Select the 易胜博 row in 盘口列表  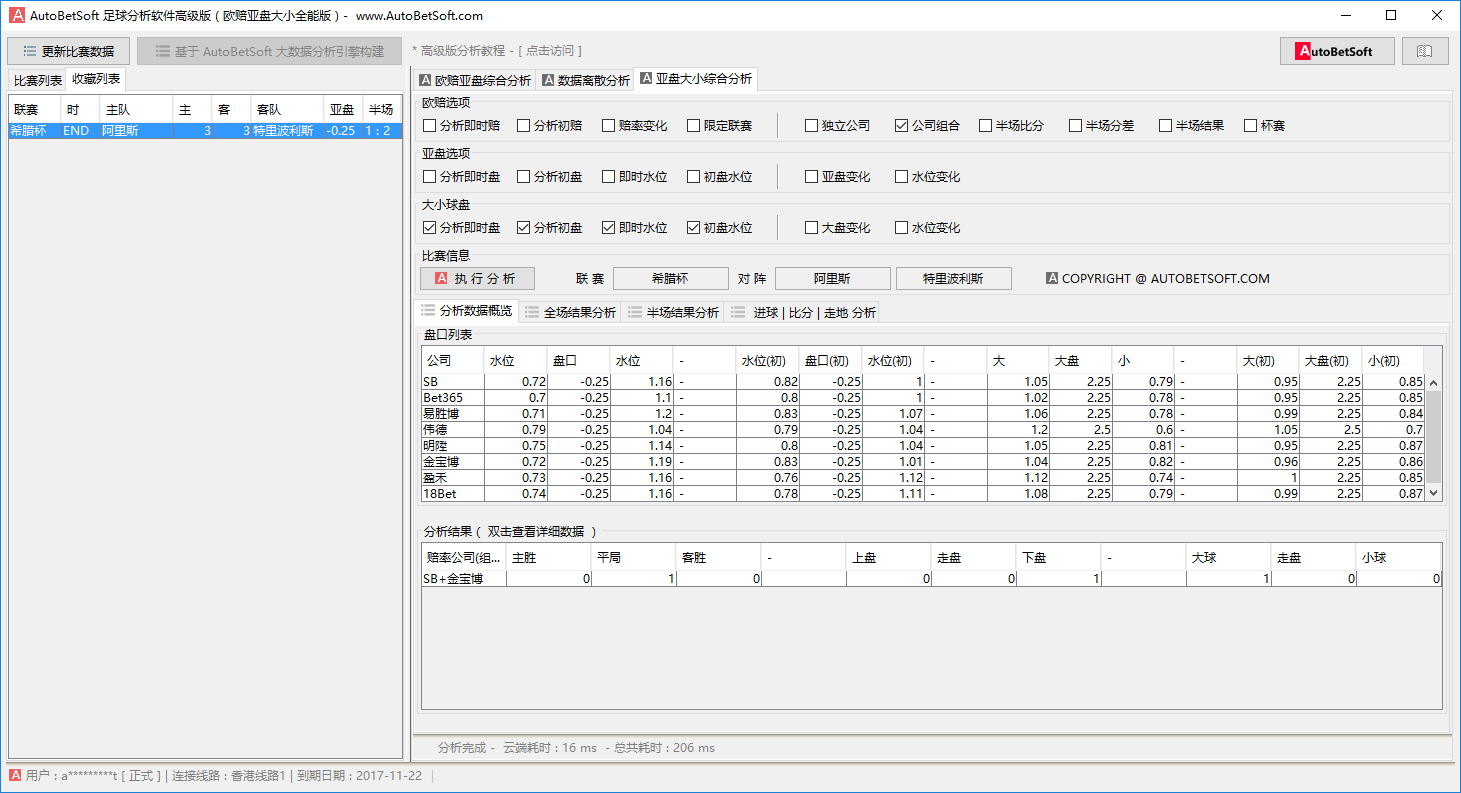924,414
